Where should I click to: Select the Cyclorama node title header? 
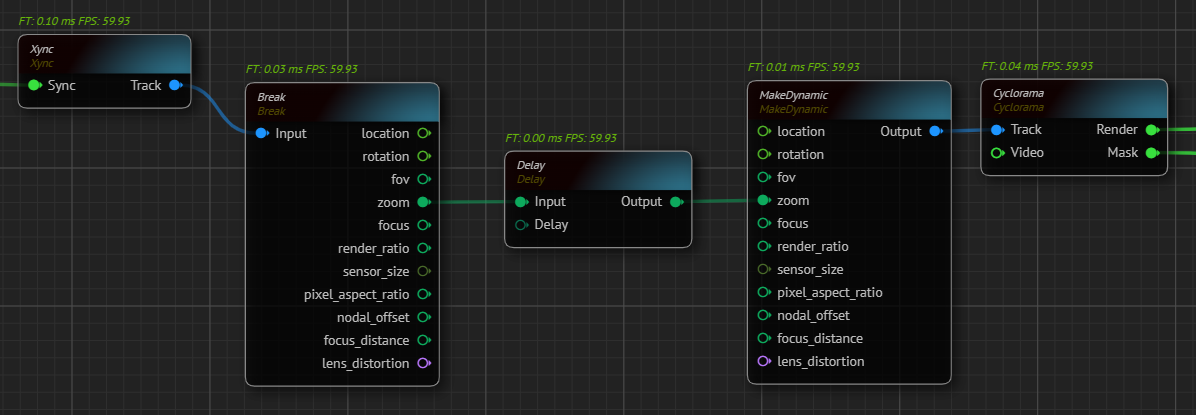[1074, 99]
